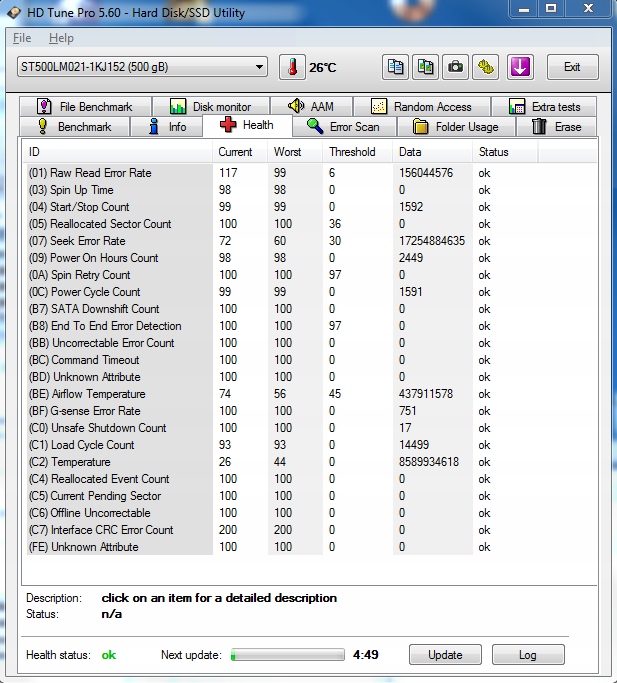Switch to the Folder Usage tab
This screenshot has width=617, height=683.
coord(456,127)
